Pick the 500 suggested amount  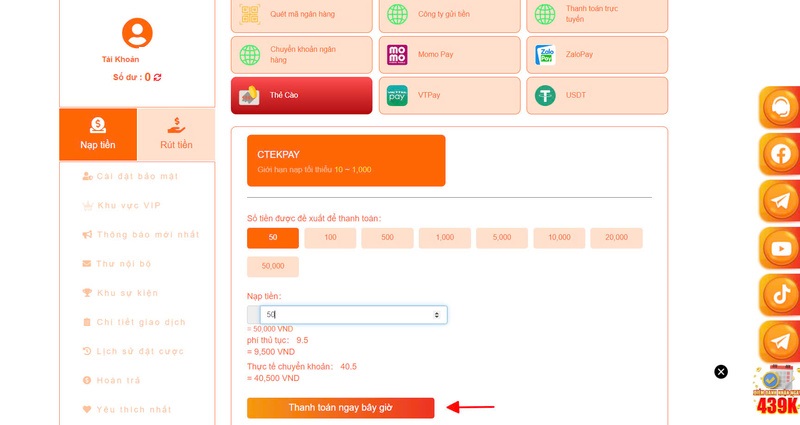(x=387, y=238)
